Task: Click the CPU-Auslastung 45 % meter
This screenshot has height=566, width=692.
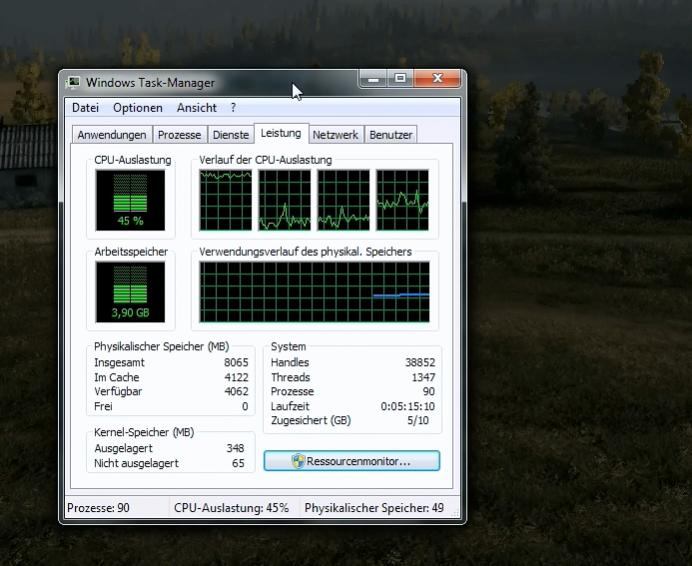Action: point(130,200)
